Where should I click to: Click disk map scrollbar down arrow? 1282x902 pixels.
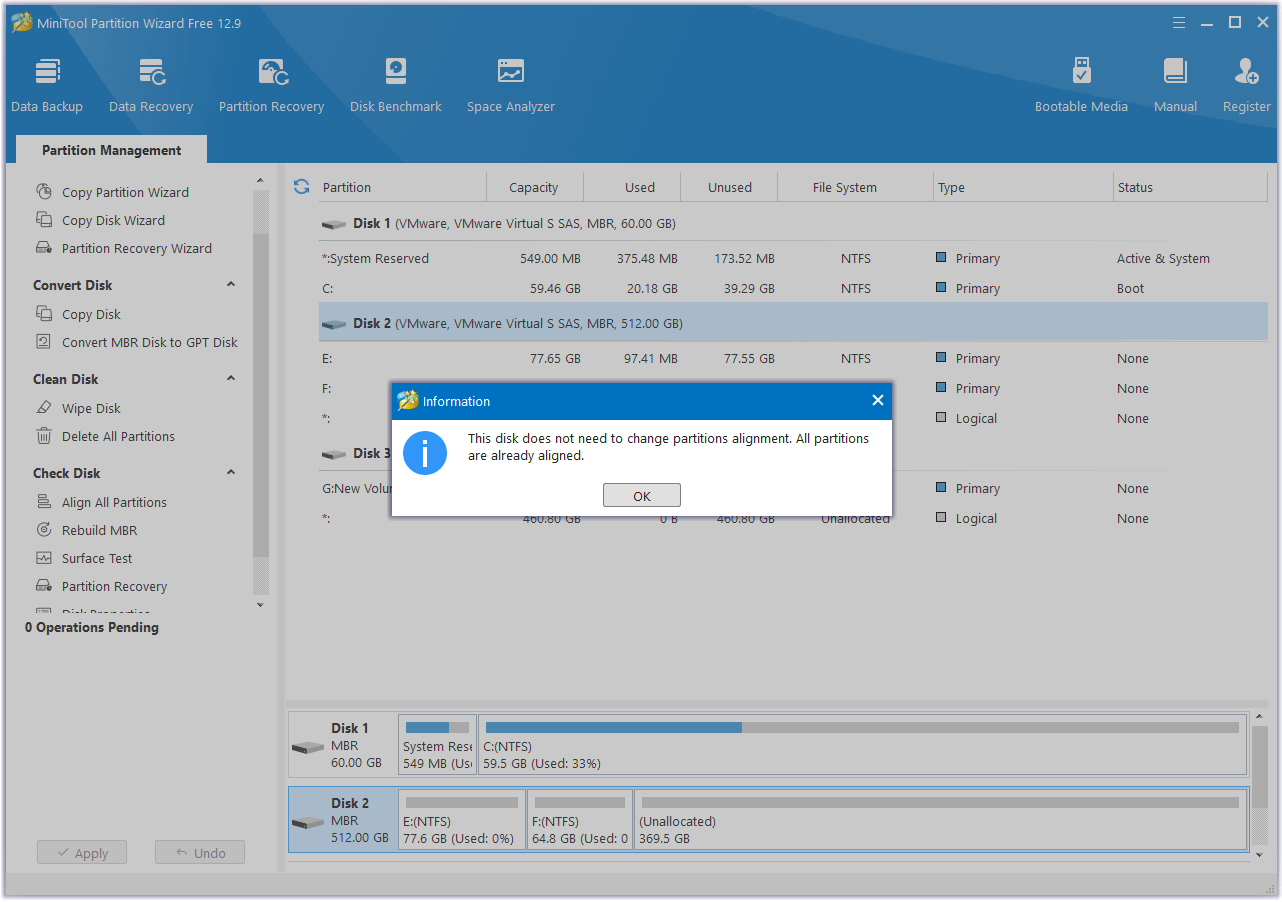pos(1260,855)
